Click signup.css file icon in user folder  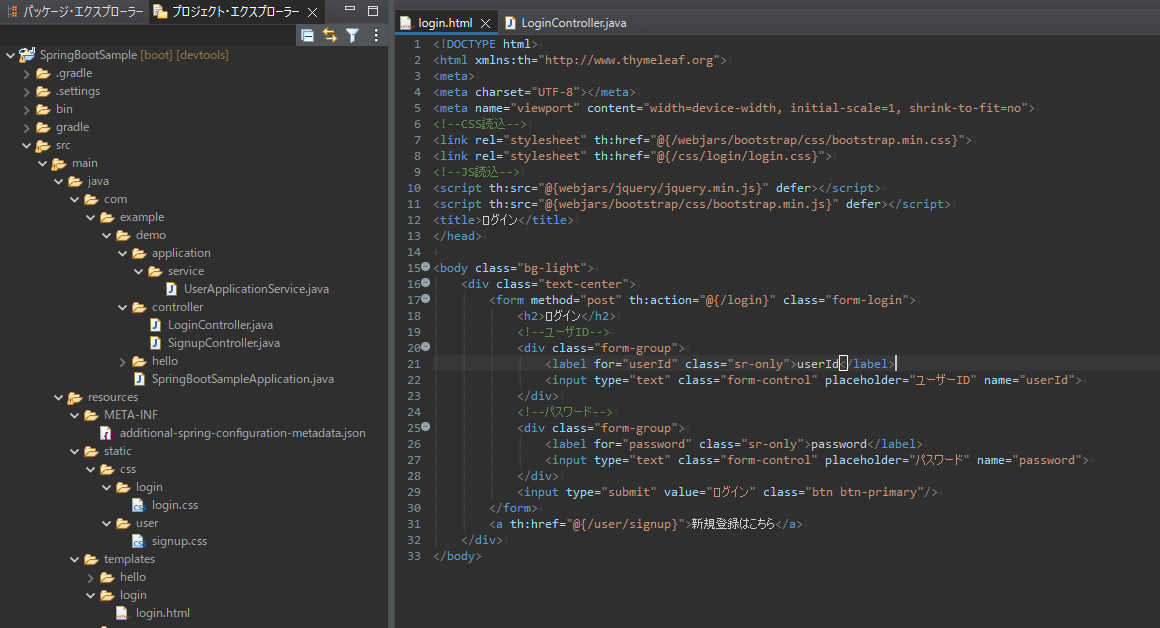pos(140,541)
